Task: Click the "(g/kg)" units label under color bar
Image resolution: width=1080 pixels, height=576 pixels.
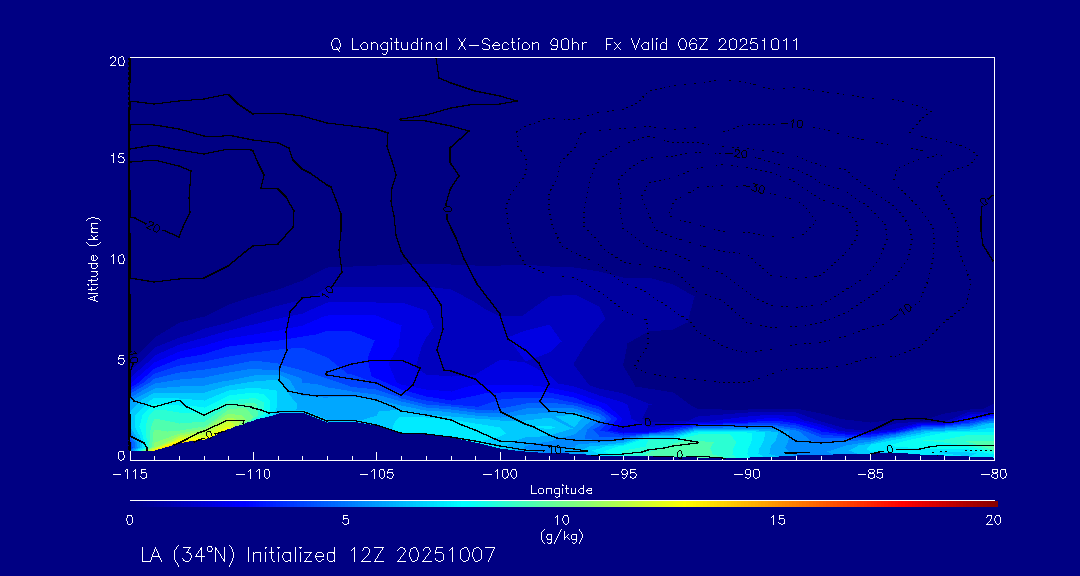Action: click(561, 537)
